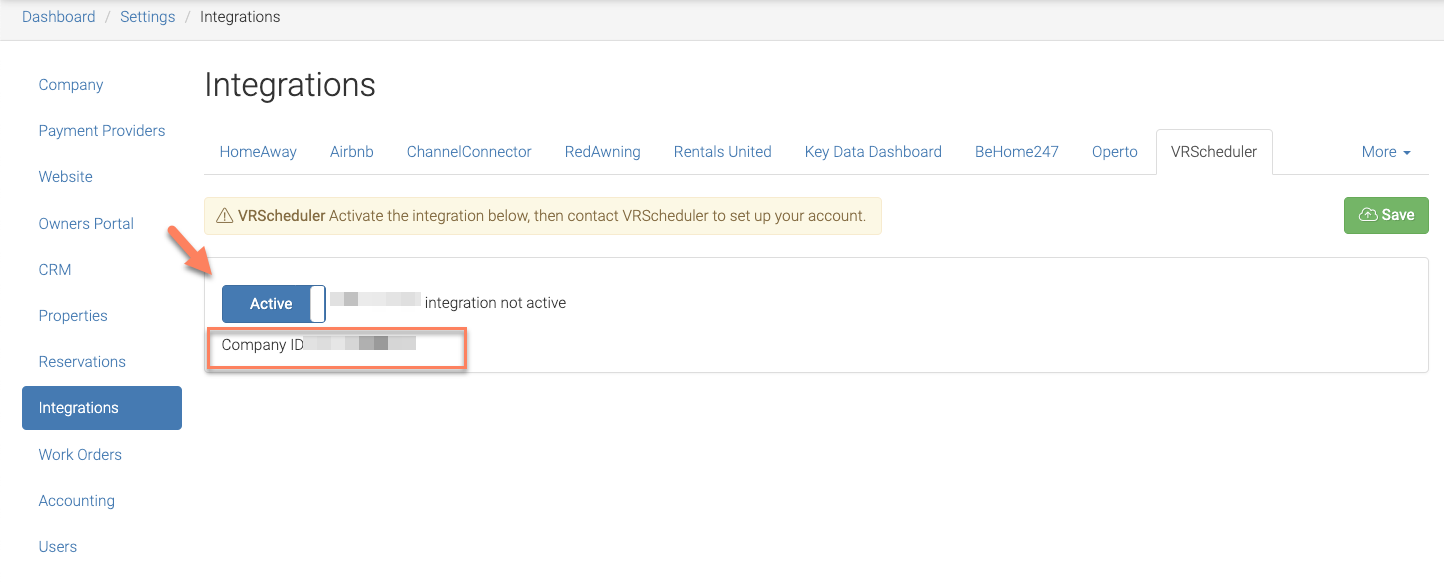Switch to the RedAwning tab
1444x582 pixels.
603,152
